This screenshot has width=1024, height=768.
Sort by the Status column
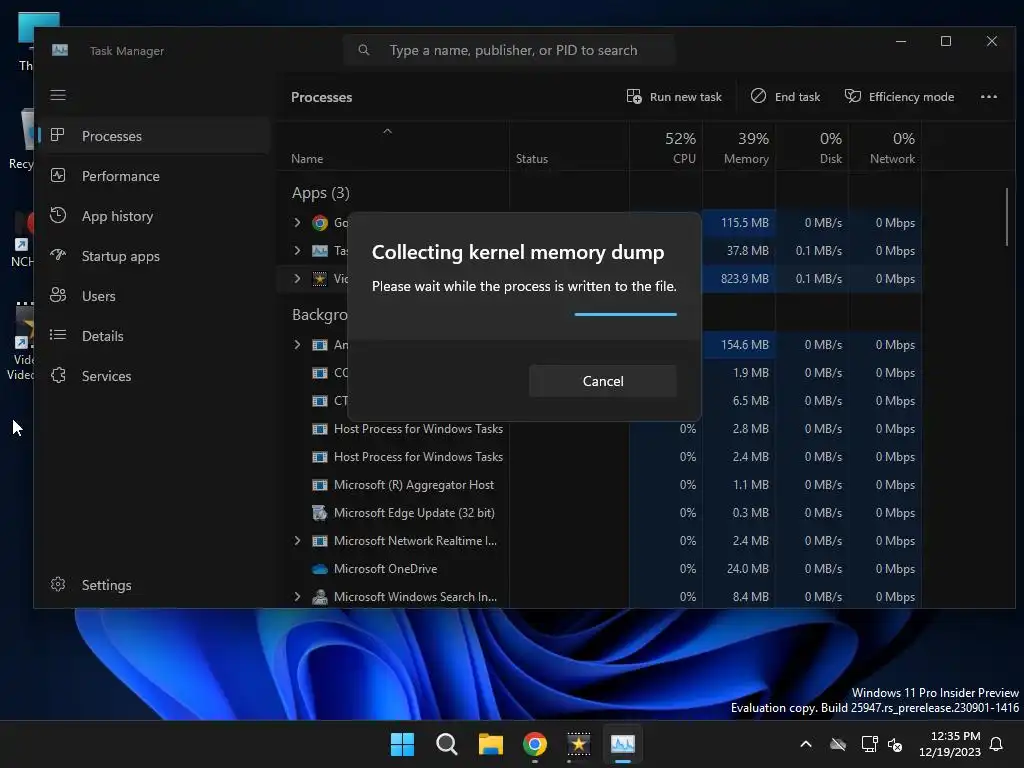(569, 147)
